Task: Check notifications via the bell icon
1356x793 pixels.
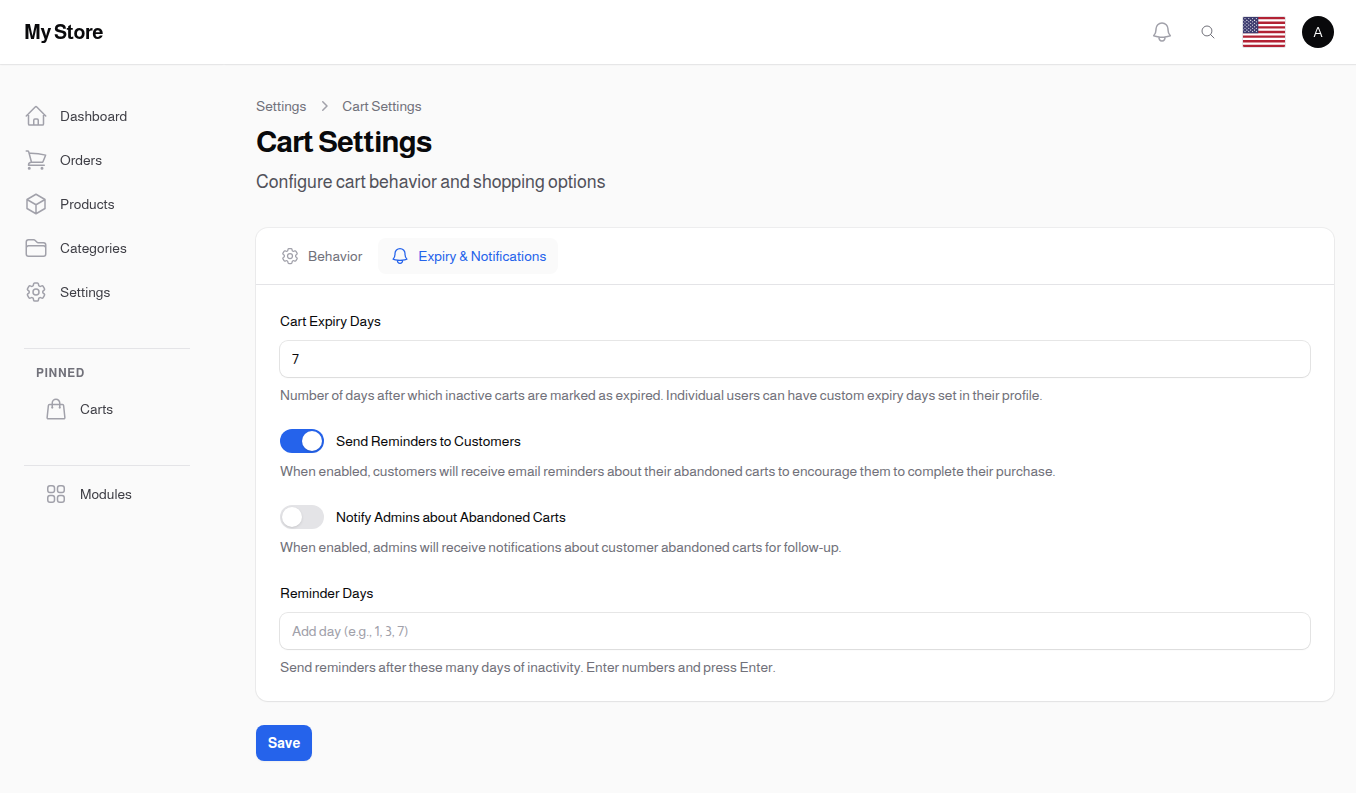Action: 1161,31
